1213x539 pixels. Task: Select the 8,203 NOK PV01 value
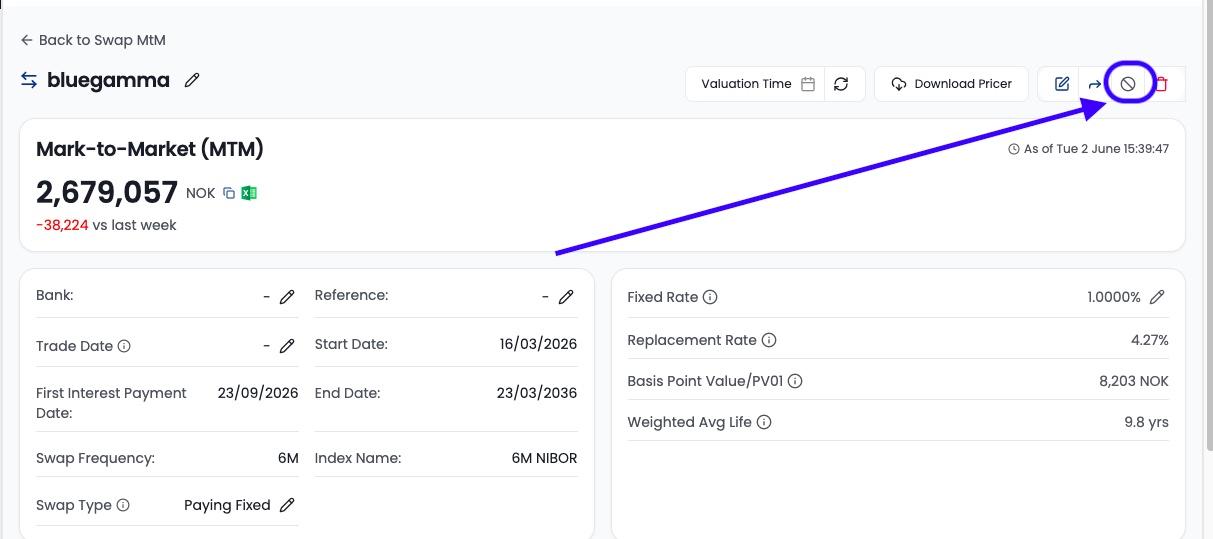1134,381
